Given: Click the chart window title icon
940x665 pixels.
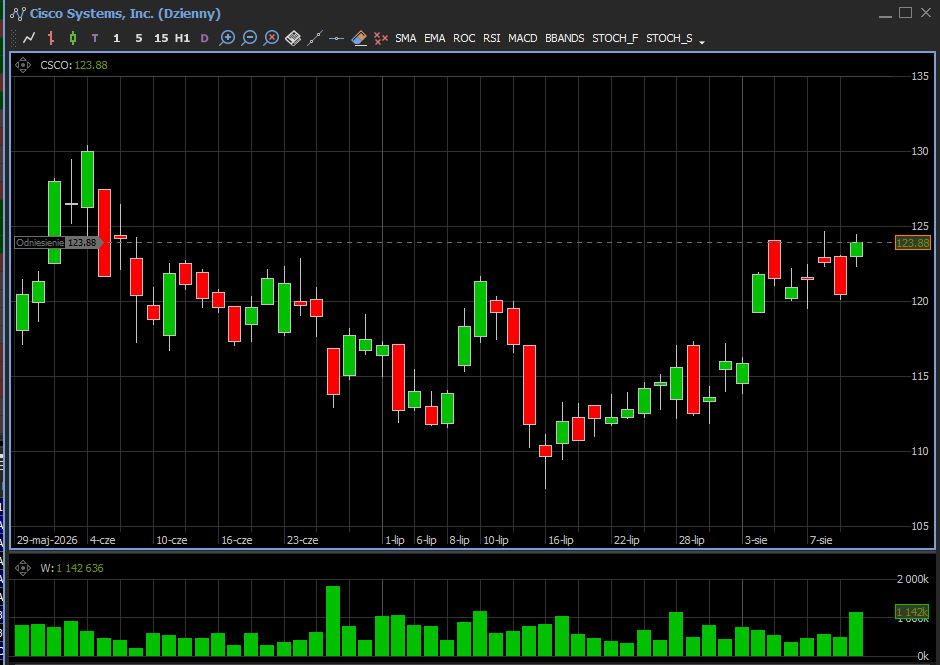Looking at the screenshot, I should pyautogui.click(x=18, y=13).
